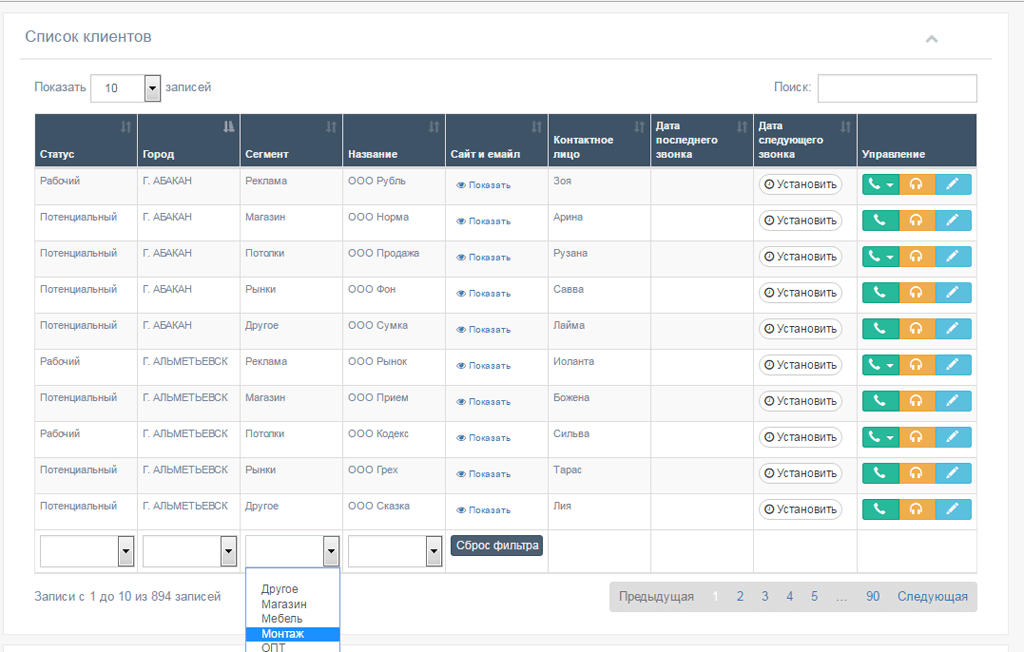Click edit pencil icon for ООО Сказка
This screenshot has height=652, width=1024.
point(953,510)
